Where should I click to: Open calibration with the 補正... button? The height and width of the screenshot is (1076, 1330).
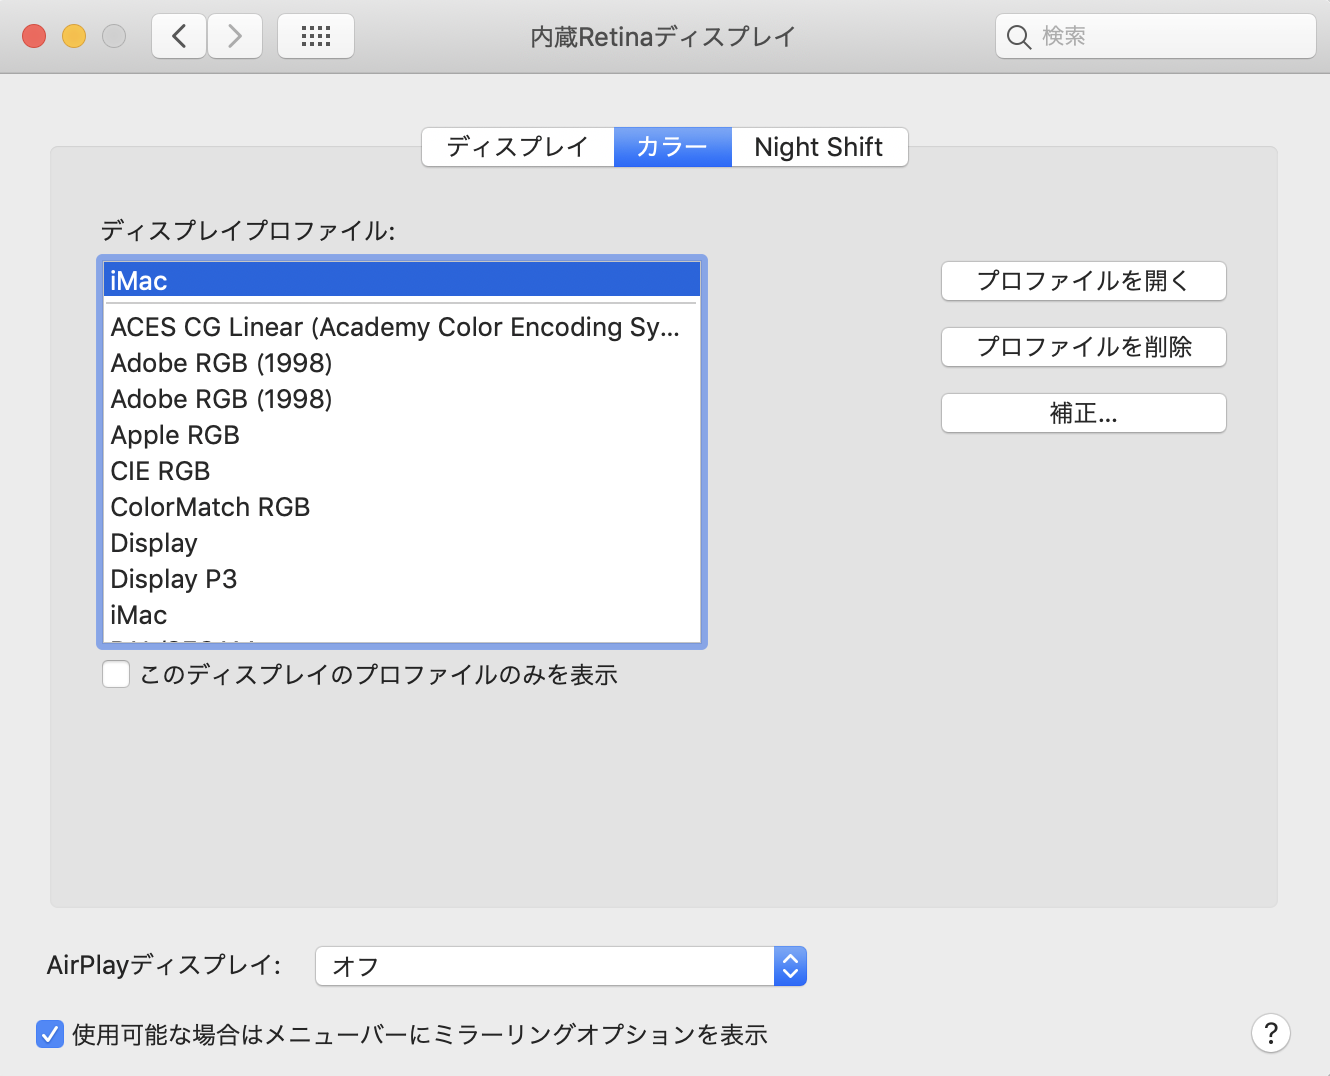tap(1084, 413)
